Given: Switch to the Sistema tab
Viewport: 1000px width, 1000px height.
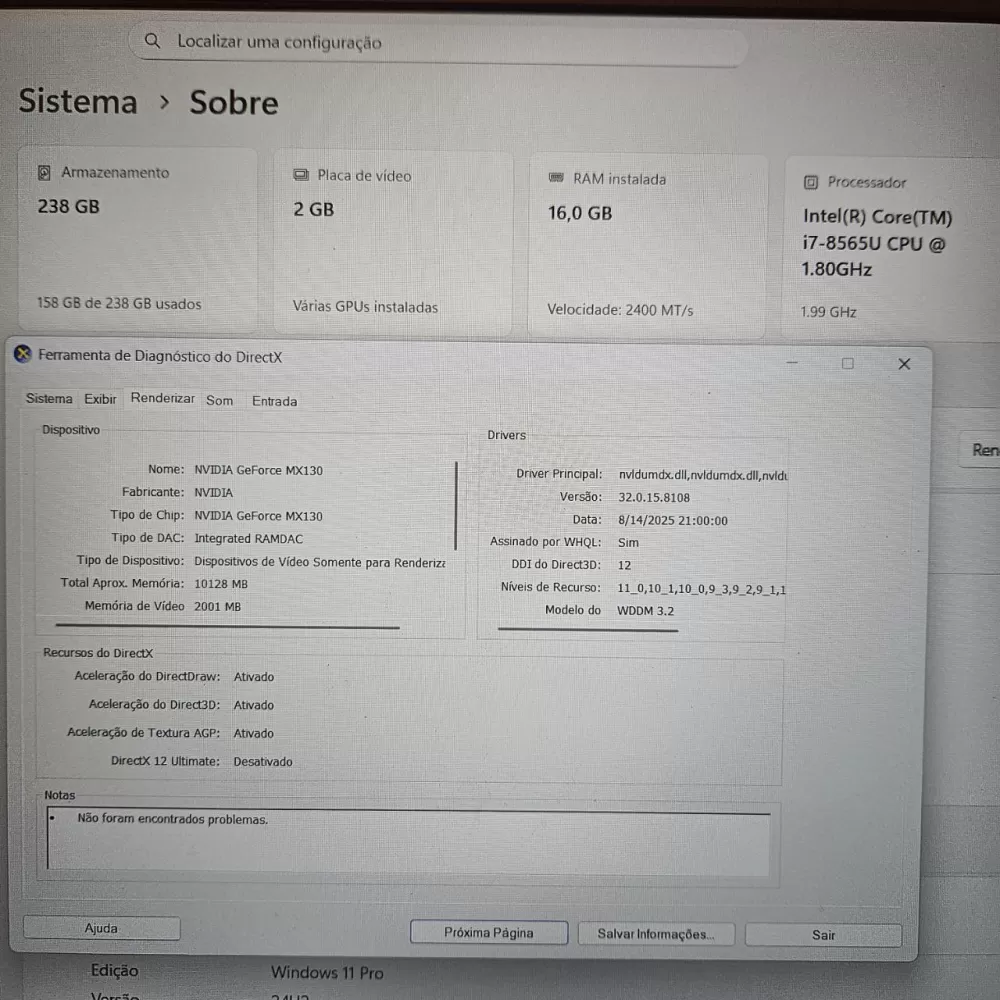Looking at the screenshot, I should 49,399.
